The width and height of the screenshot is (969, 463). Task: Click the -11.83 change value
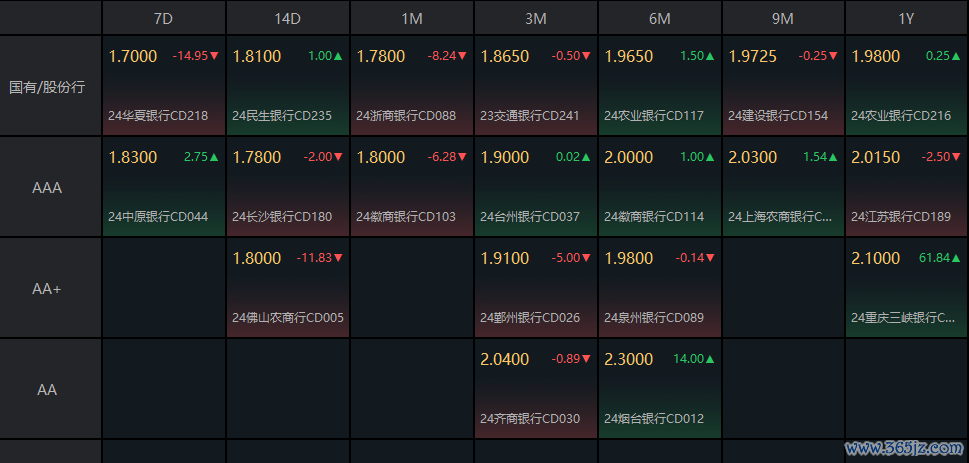tap(315, 258)
